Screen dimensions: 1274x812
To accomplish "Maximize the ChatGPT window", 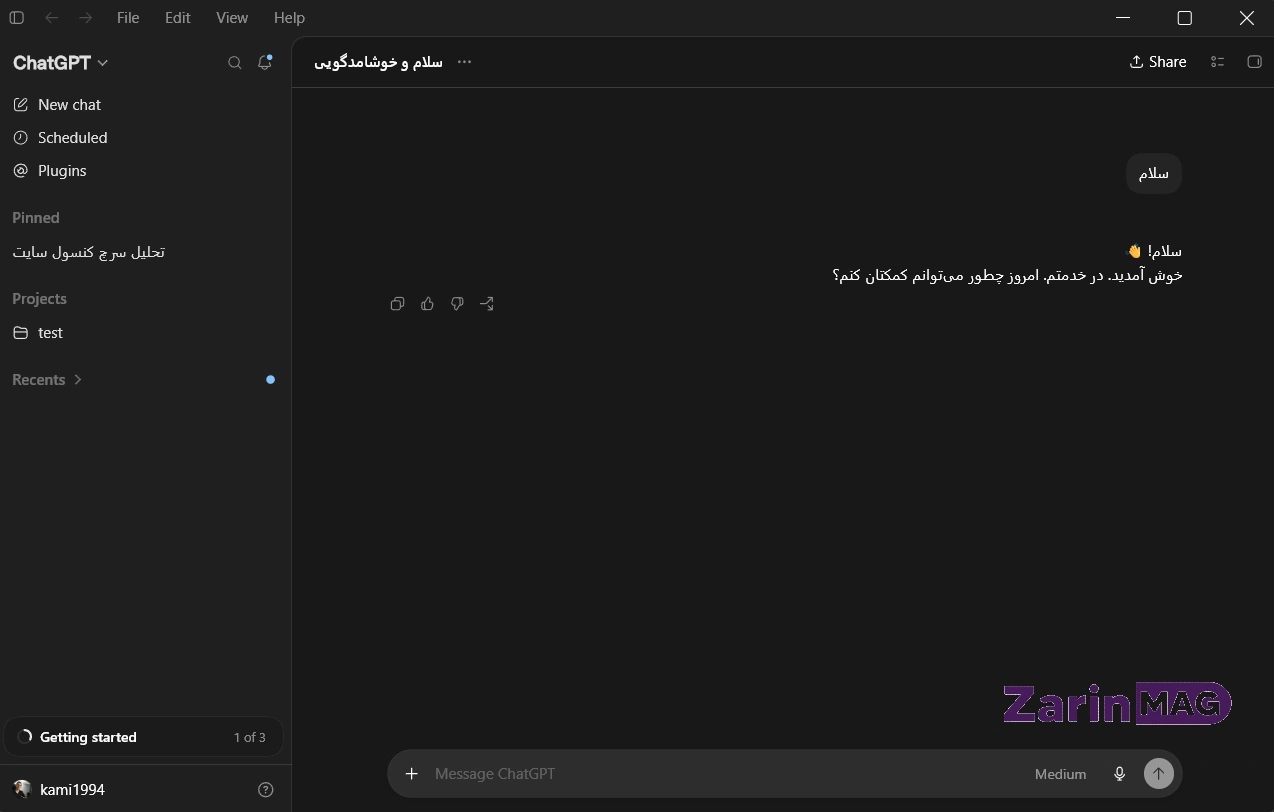I will (1185, 18).
